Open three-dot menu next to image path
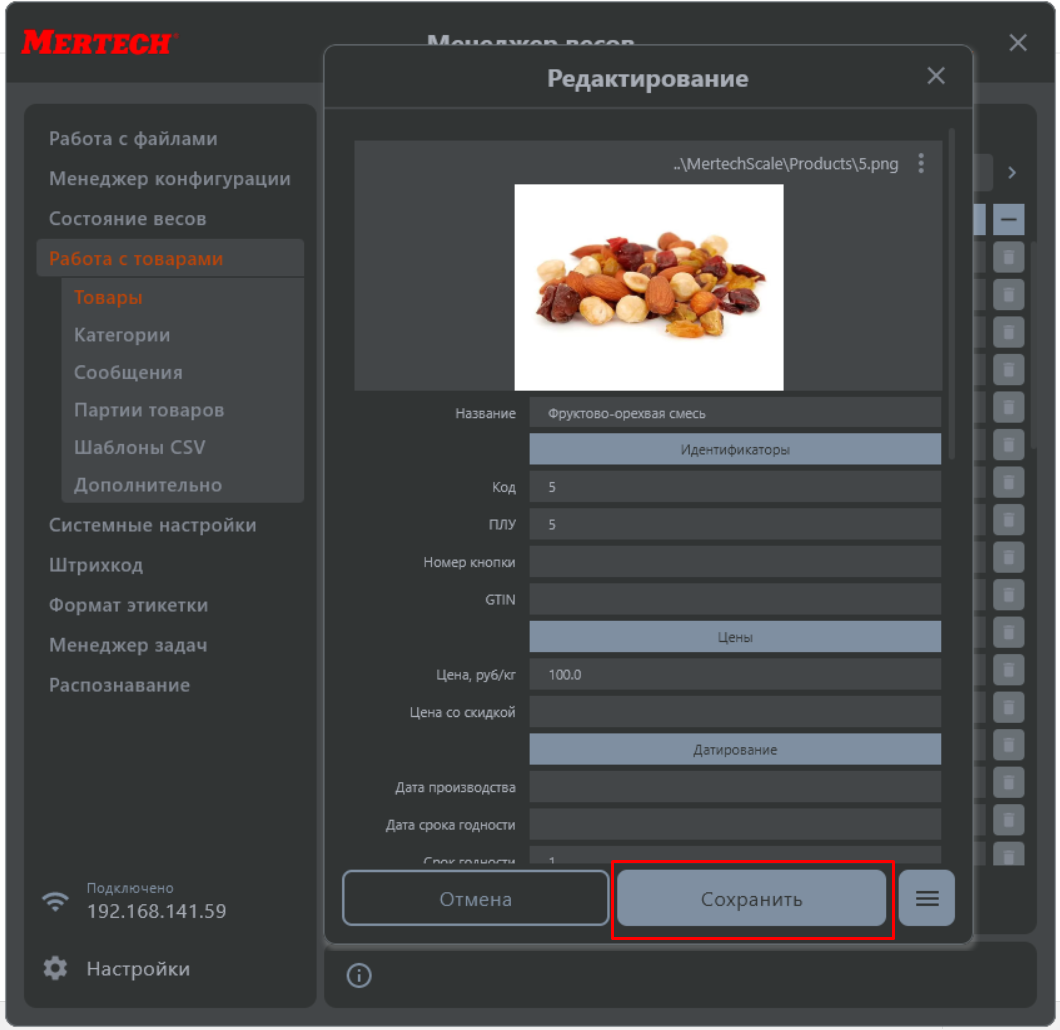This screenshot has width=1060, height=1030. click(921, 164)
